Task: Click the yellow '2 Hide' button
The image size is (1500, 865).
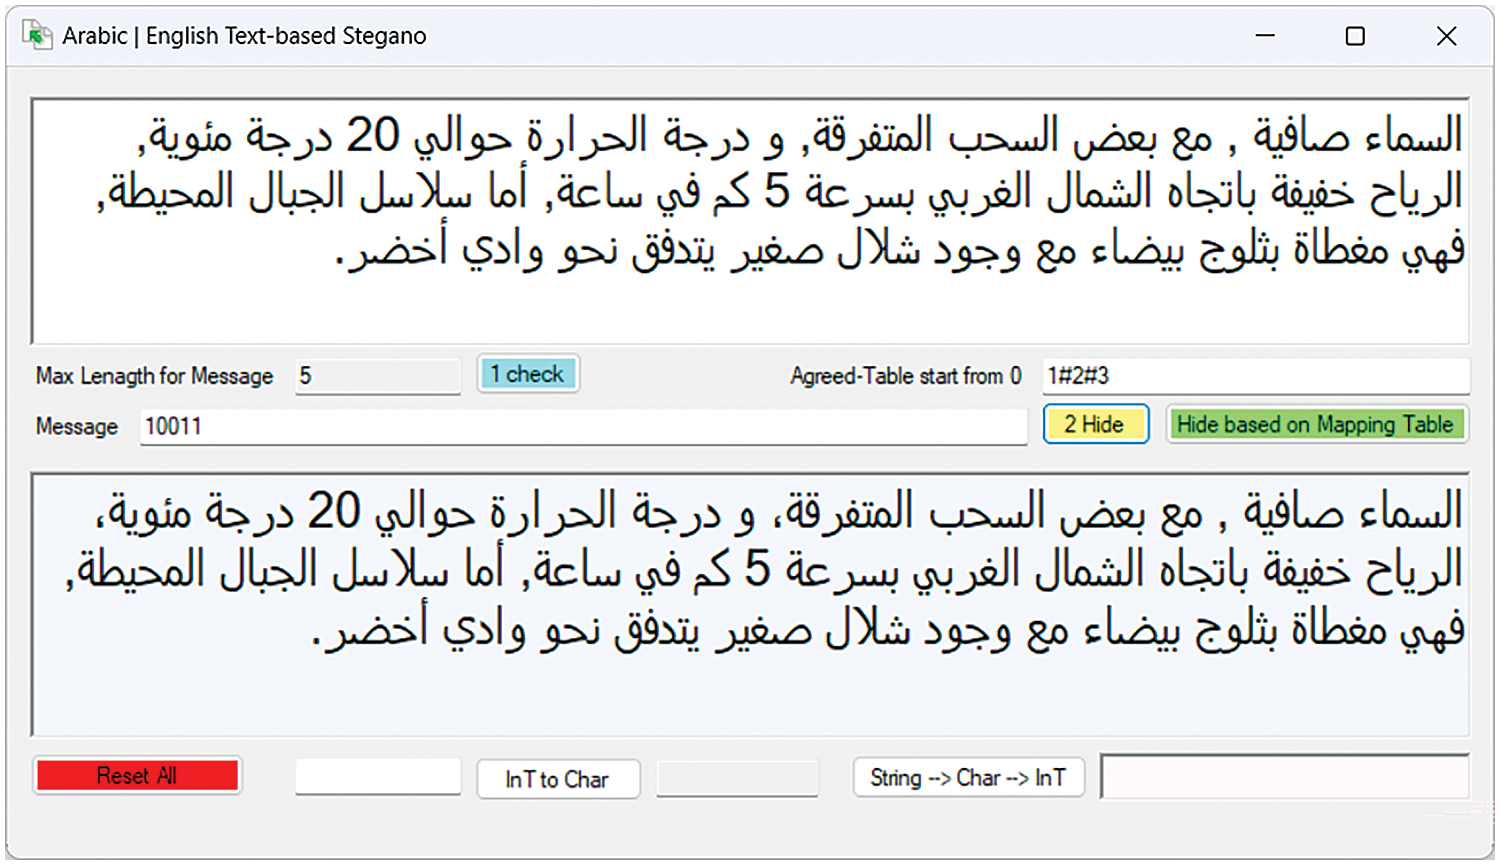Action: pyautogui.click(x=1095, y=424)
